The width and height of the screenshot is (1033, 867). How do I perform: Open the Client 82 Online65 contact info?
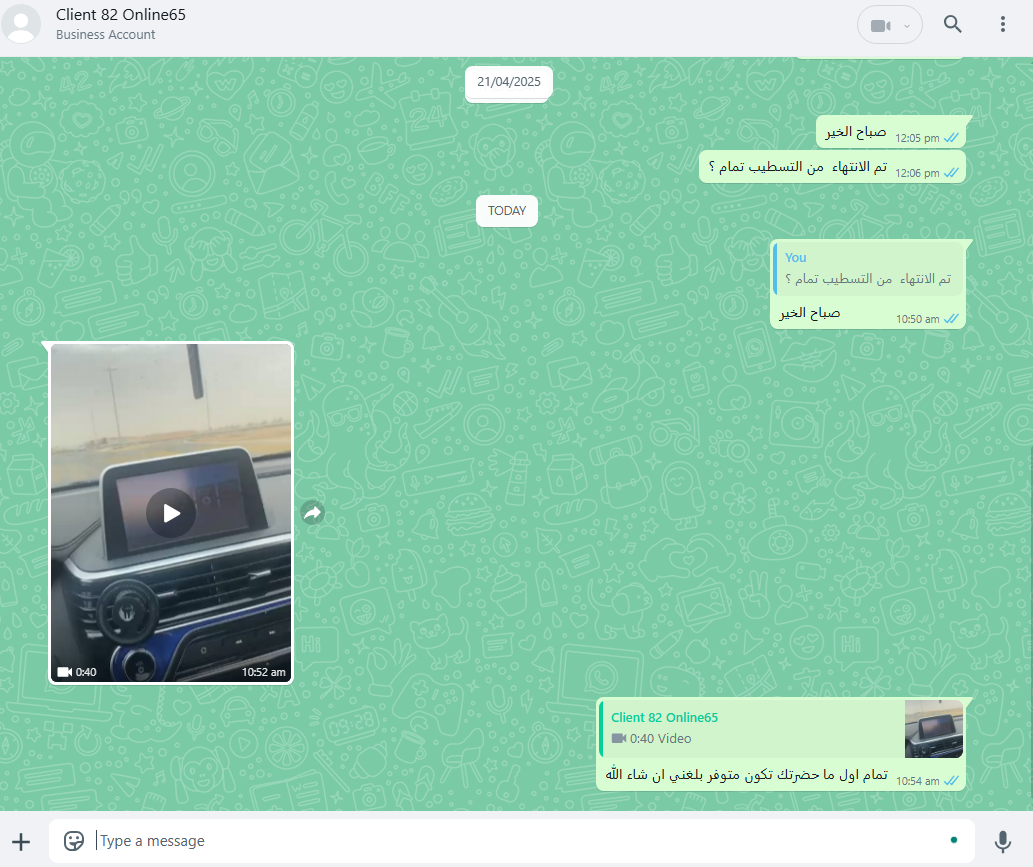(121, 14)
